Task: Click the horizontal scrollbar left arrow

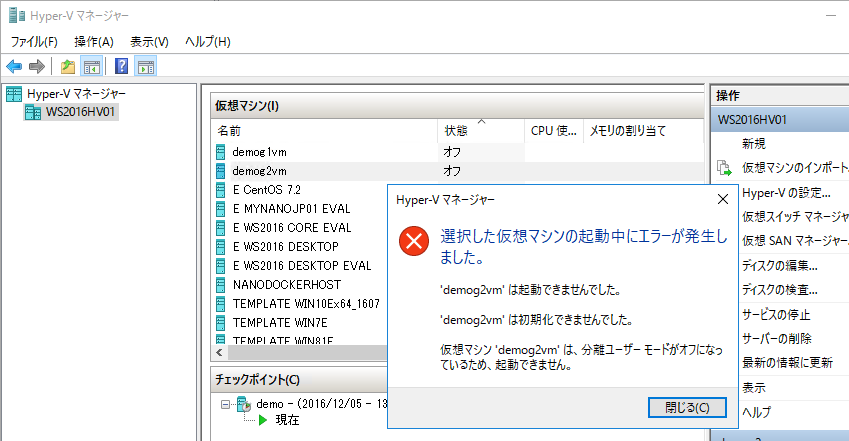Action: (x=219, y=353)
